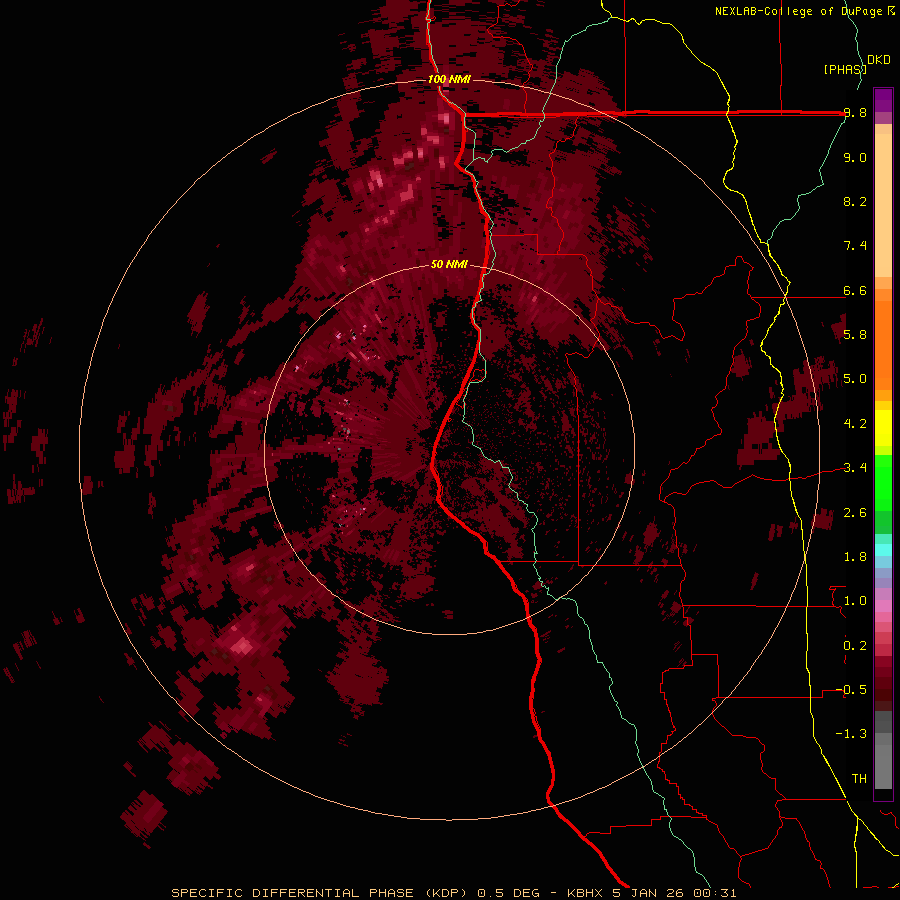Select the -0.5 legend value
The height and width of the screenshot is (900, 900).
[x=851, y=689]
